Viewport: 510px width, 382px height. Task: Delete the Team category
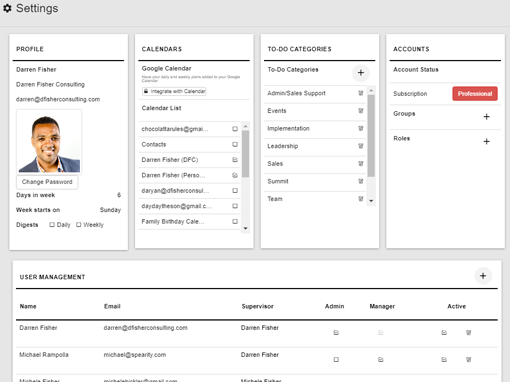[x=361, y=199]
